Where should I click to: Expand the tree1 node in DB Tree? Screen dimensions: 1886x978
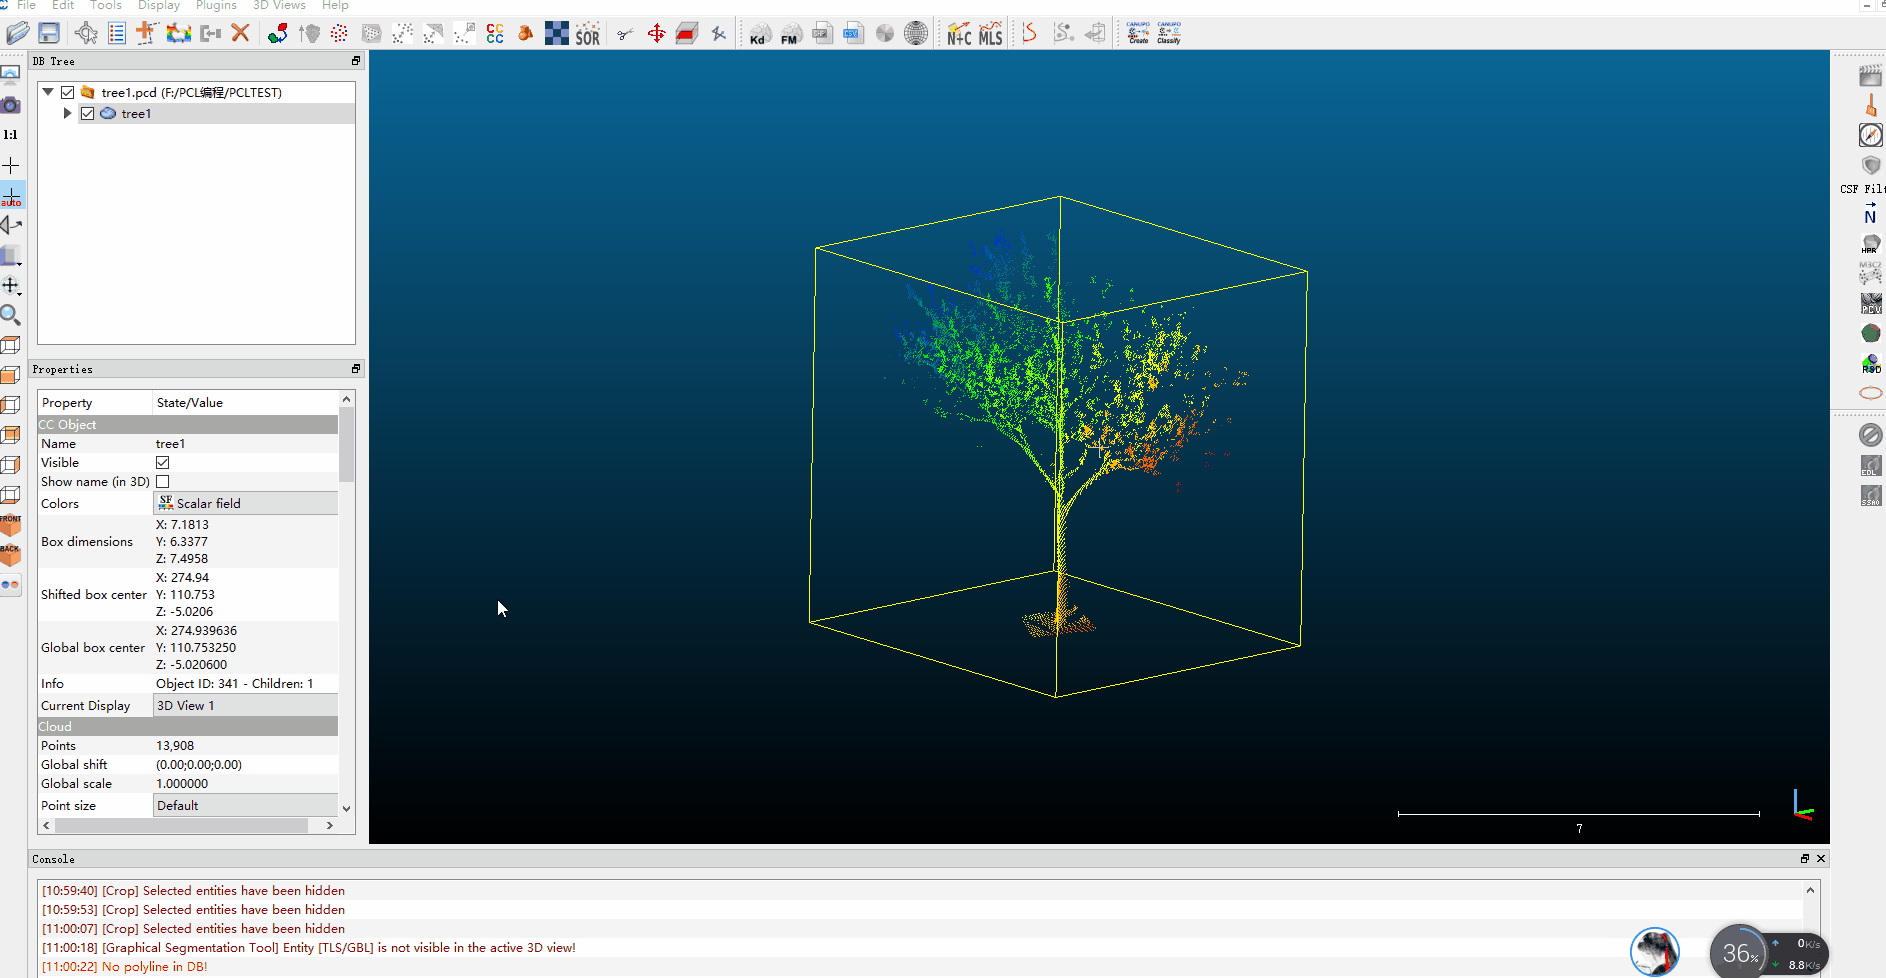(67, 113)
